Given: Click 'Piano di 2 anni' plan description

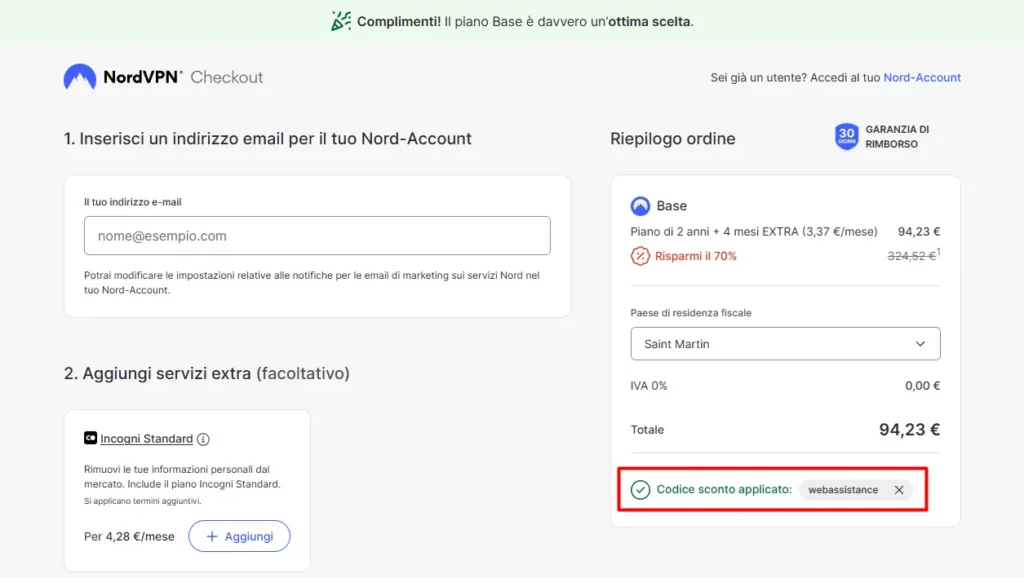Looking at the screenshot, I should coord(754,232).
